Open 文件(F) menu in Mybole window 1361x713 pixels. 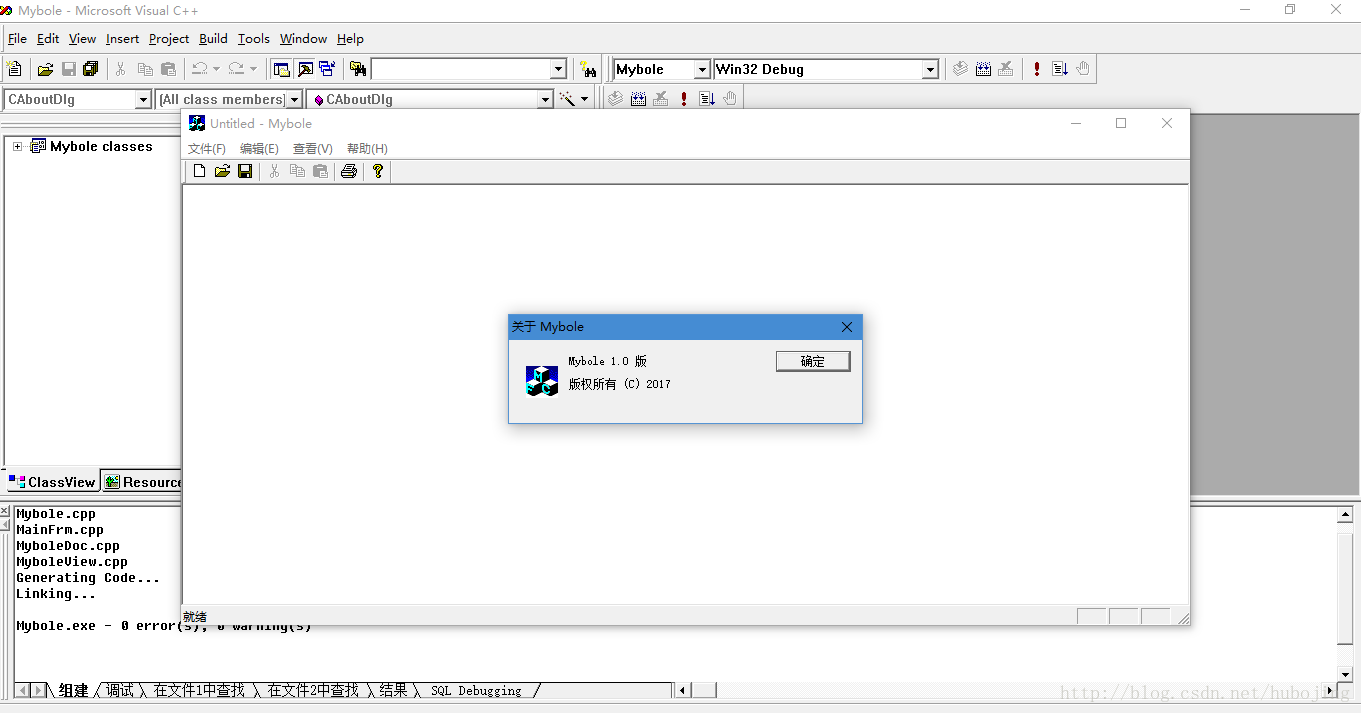[207, 148]
